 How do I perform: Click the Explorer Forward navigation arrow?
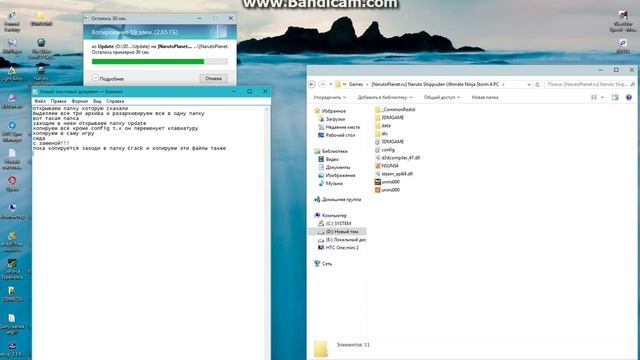coord(322,84)
